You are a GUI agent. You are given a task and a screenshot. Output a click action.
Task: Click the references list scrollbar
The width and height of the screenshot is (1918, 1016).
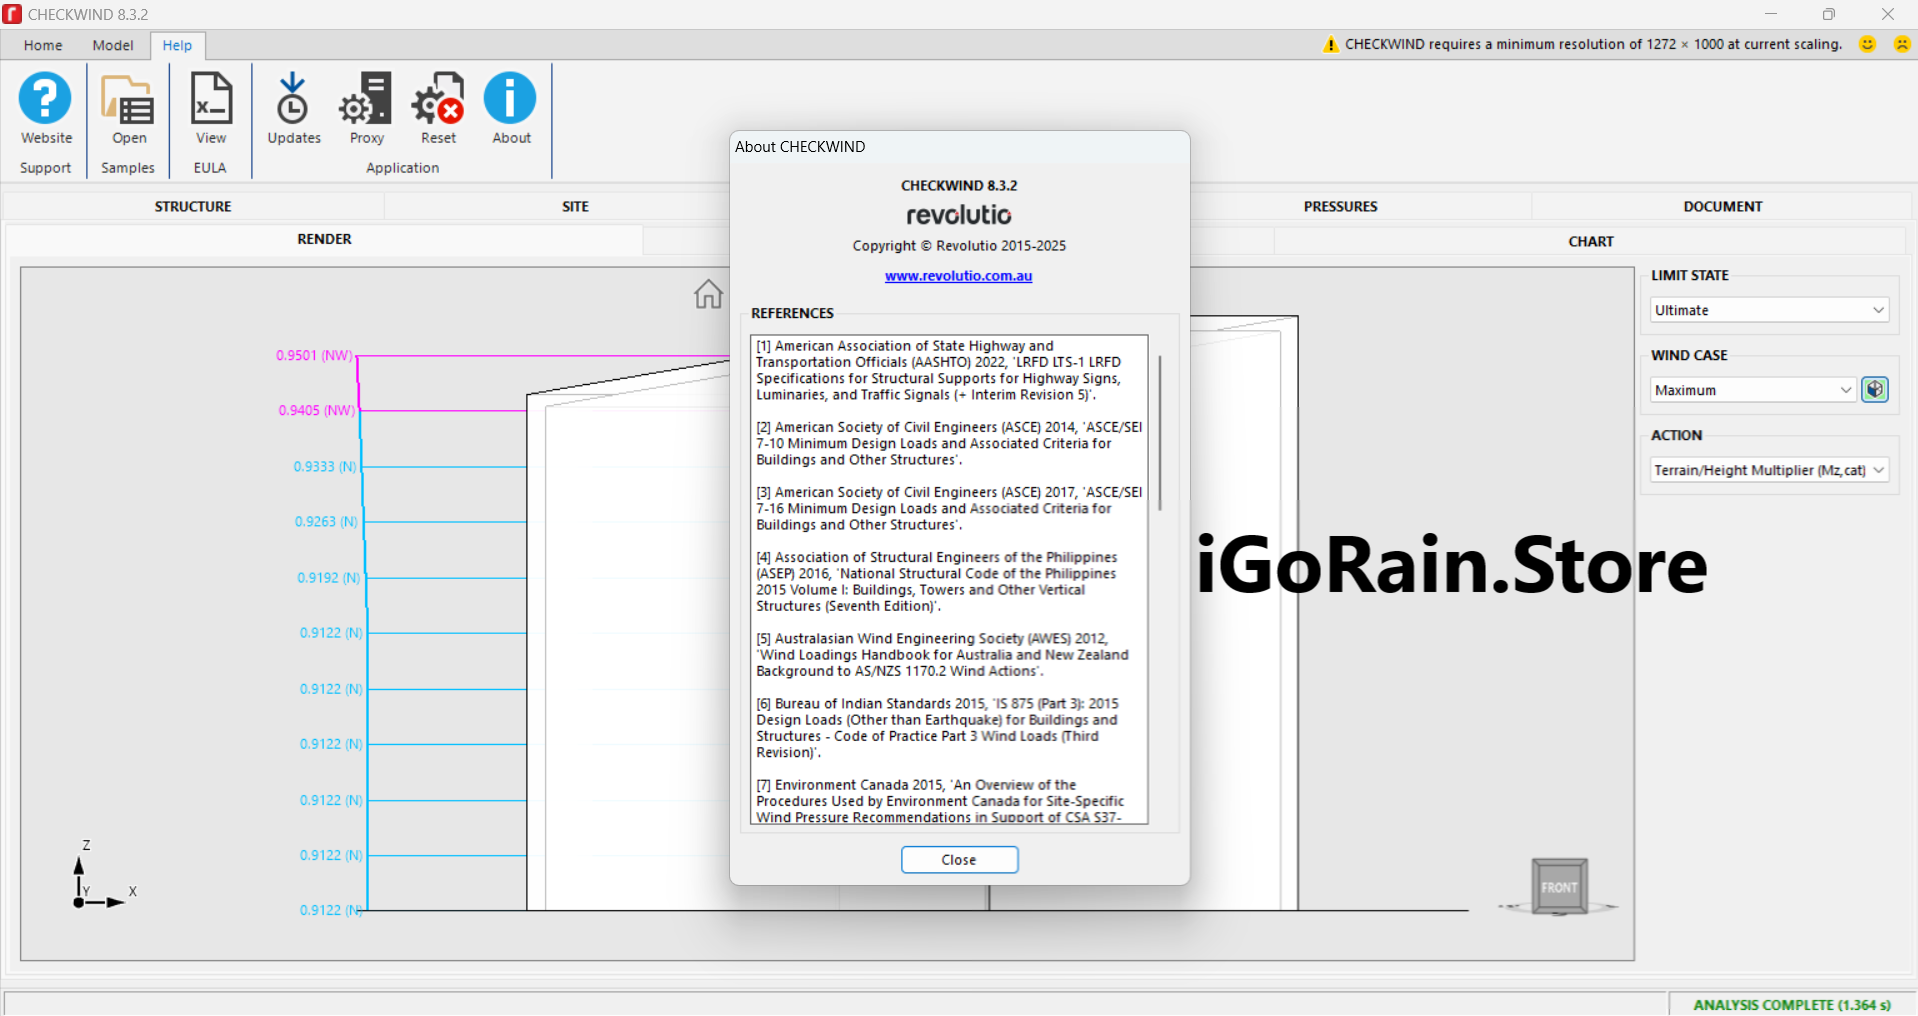[x=1160, y=432]
